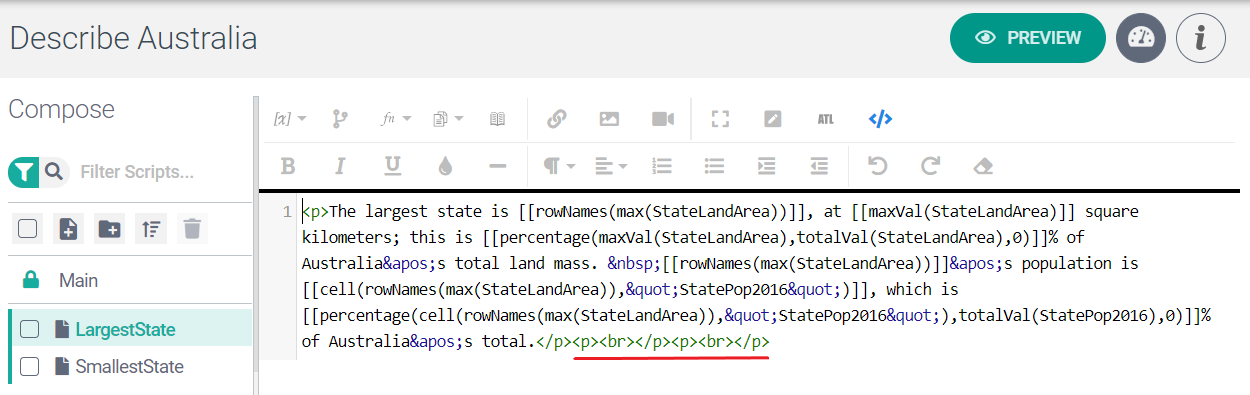Click the edit pencil square icon
Viewport: 1250px width, 395px height.
[772, 119]
